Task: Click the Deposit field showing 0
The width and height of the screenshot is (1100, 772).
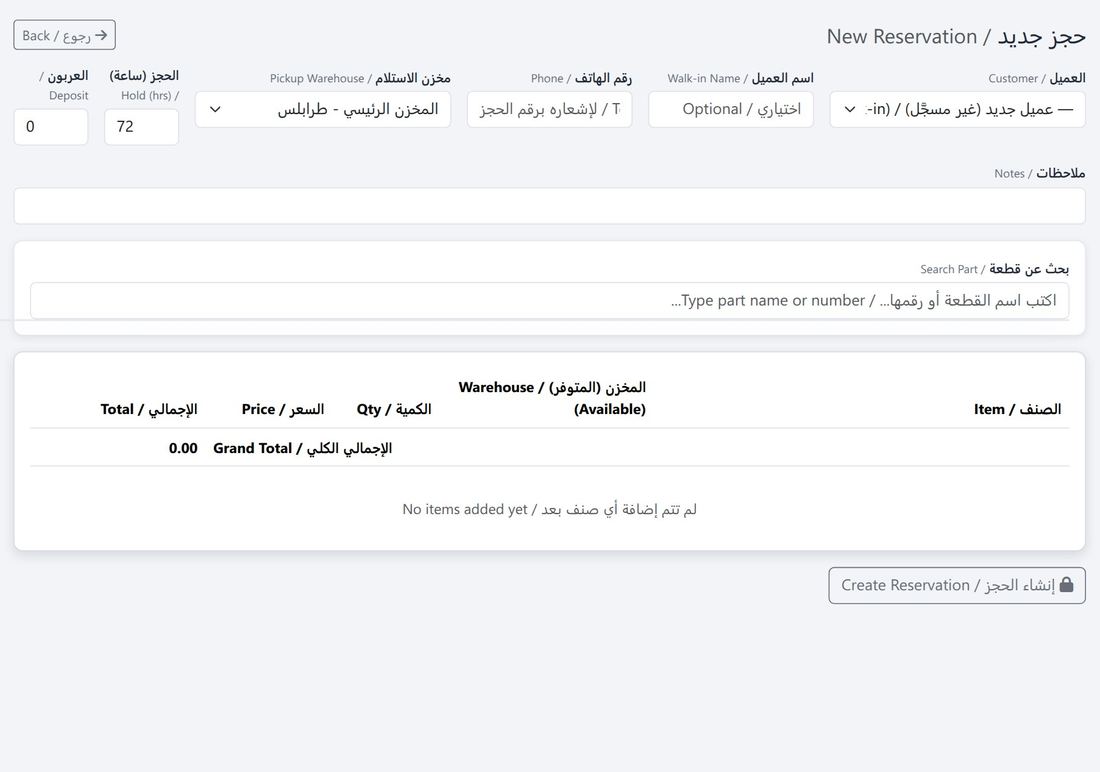Action: point(51,127)
